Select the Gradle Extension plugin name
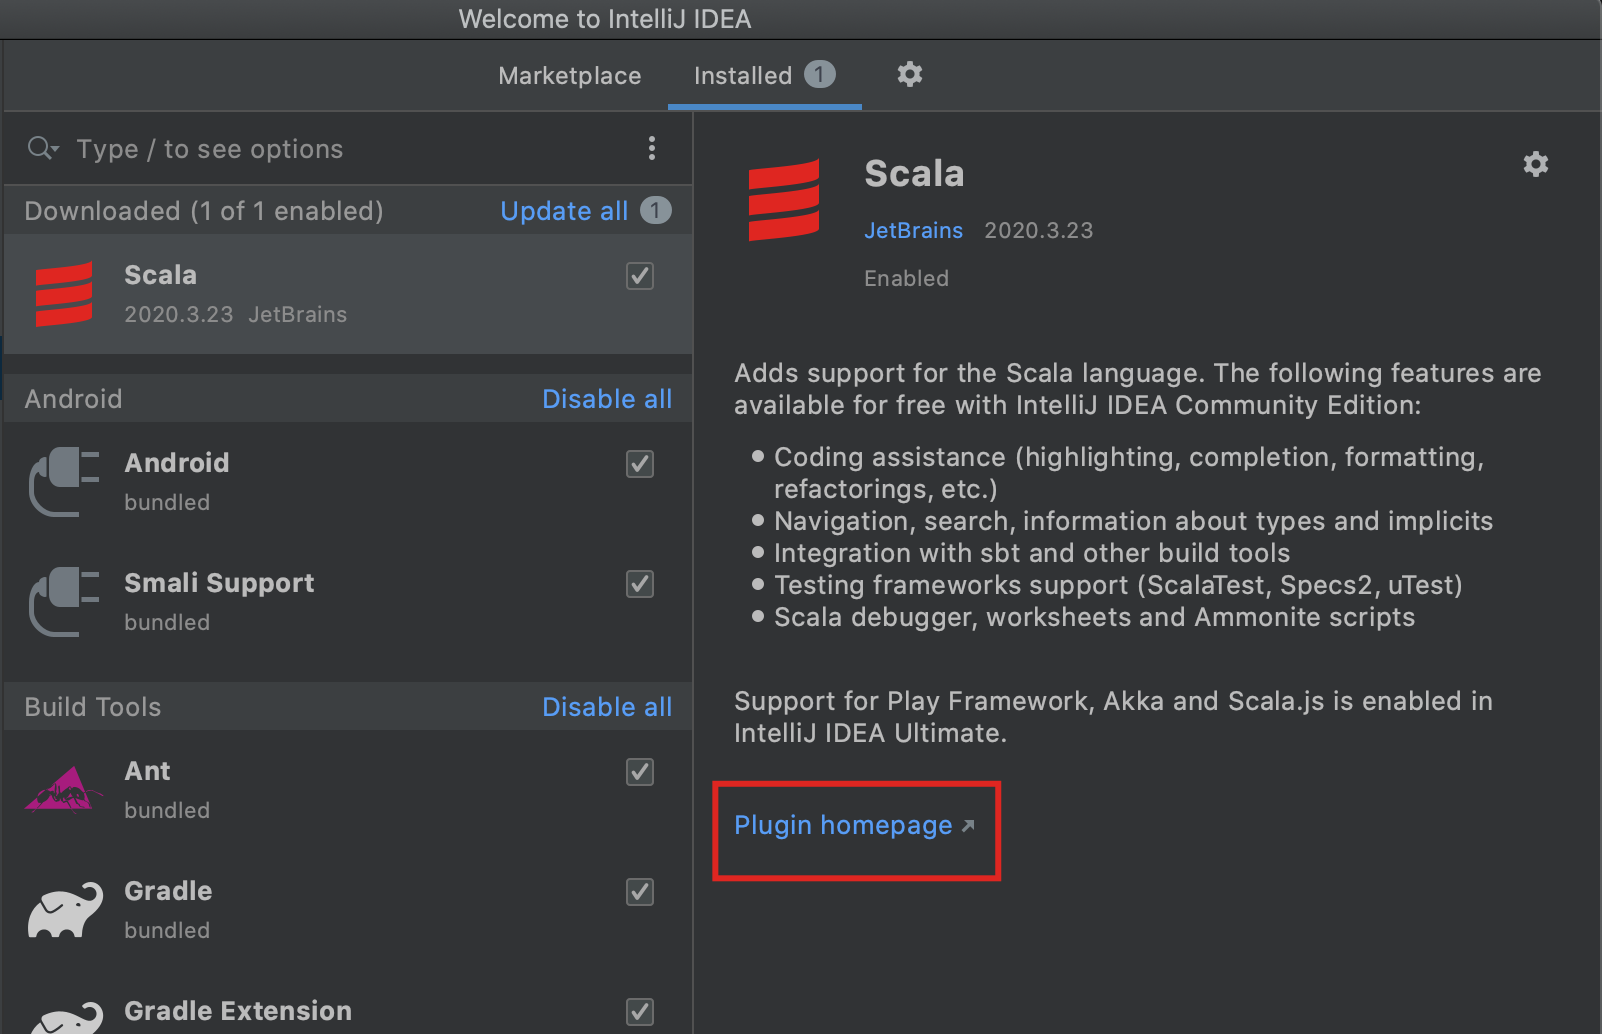1602x1034 pixels. click(x=238, y=1011)
